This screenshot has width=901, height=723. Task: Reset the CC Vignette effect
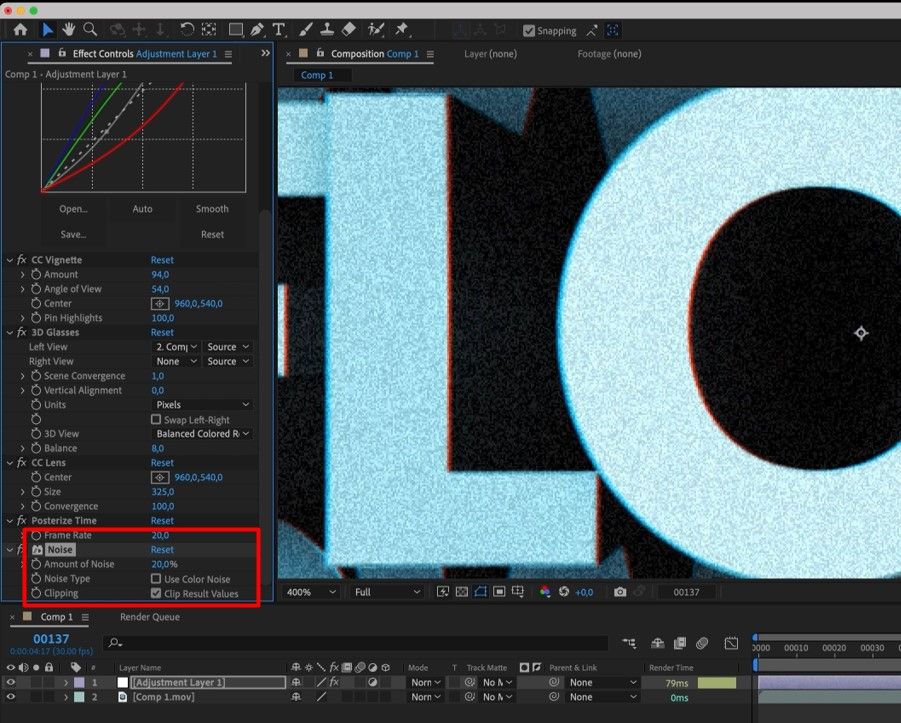click(x=162, y=260)
